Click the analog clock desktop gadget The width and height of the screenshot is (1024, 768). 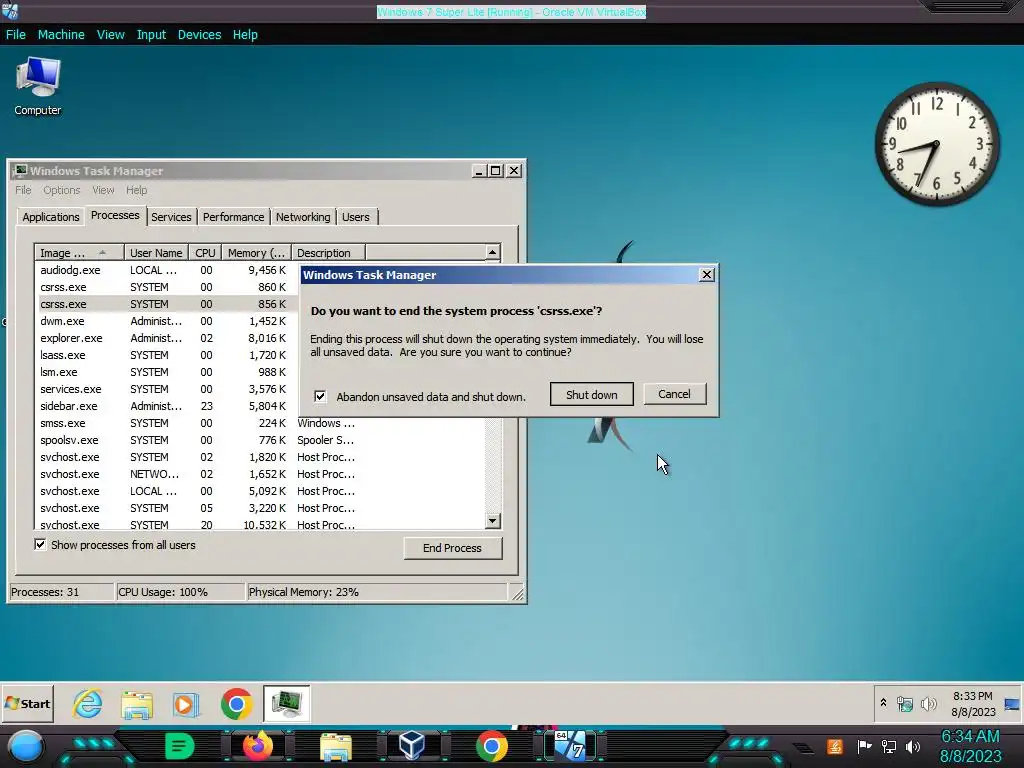coord(936,144)
